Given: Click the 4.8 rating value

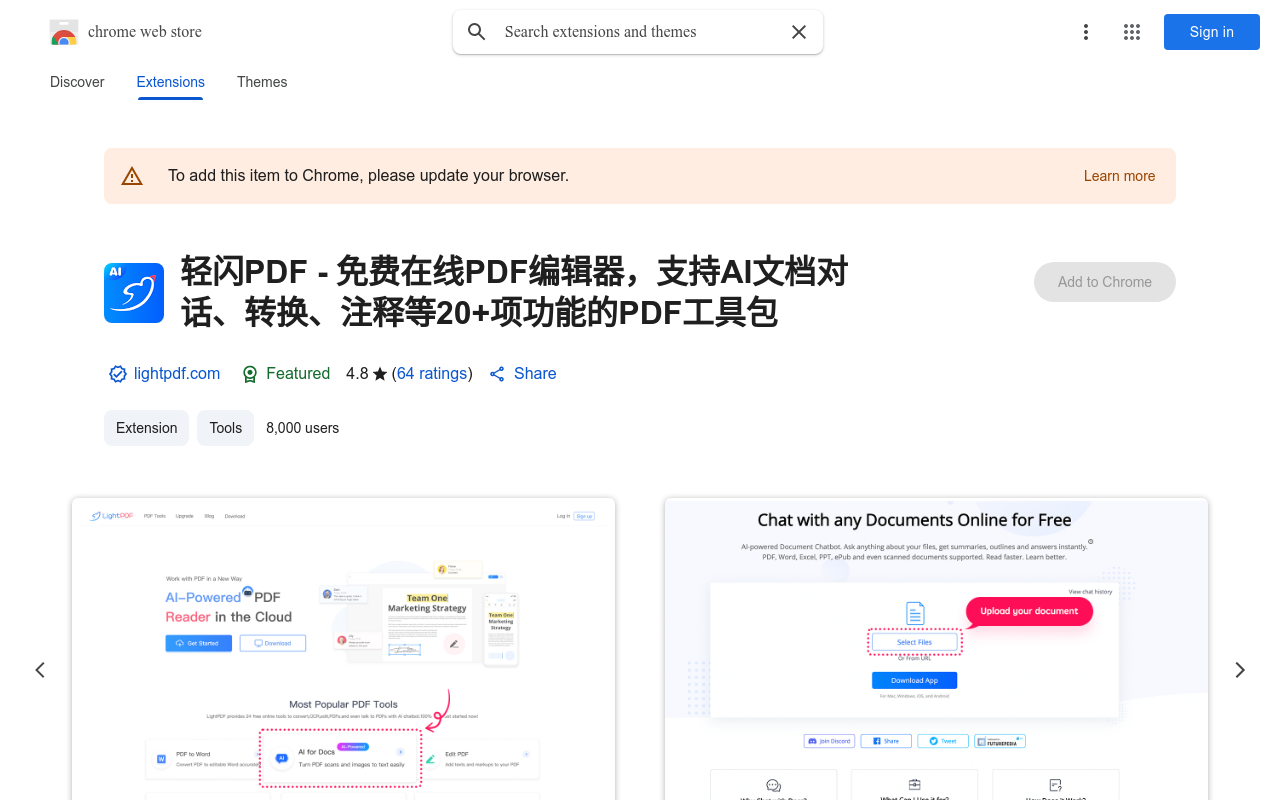Looking at the screenshot, I should pos(357,374).
